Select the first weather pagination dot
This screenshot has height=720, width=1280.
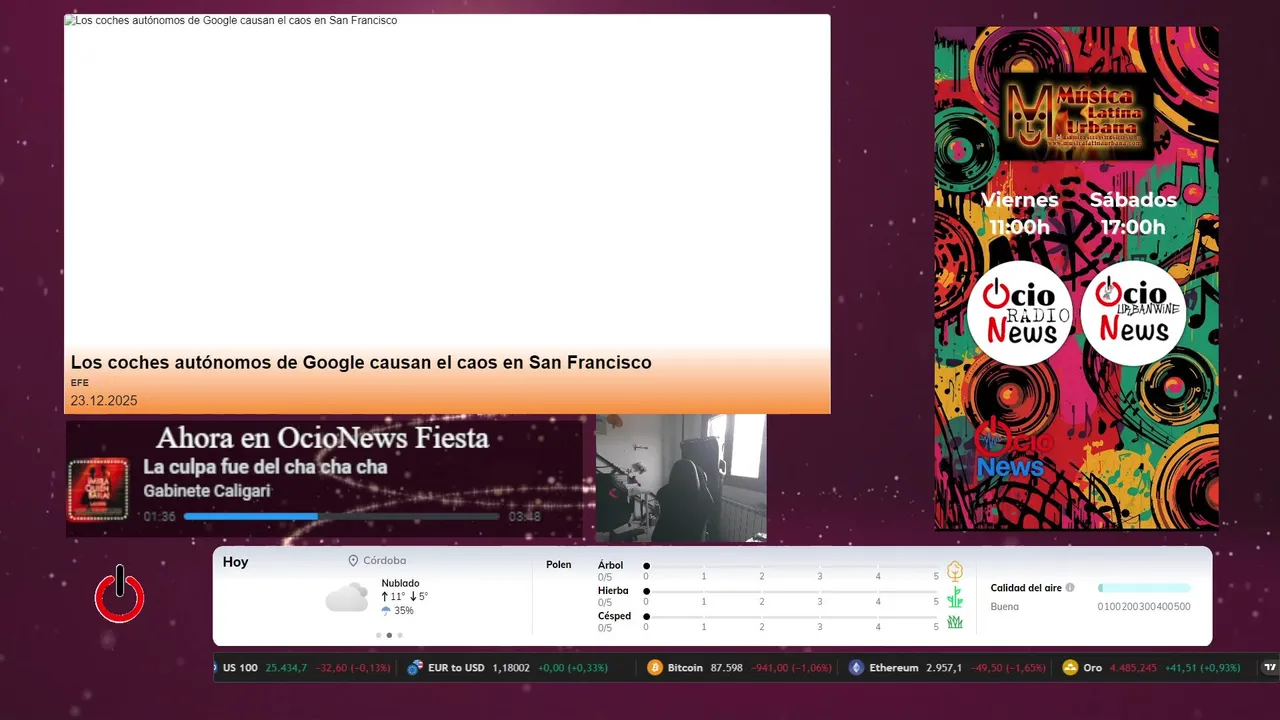(x=378, y=635)
